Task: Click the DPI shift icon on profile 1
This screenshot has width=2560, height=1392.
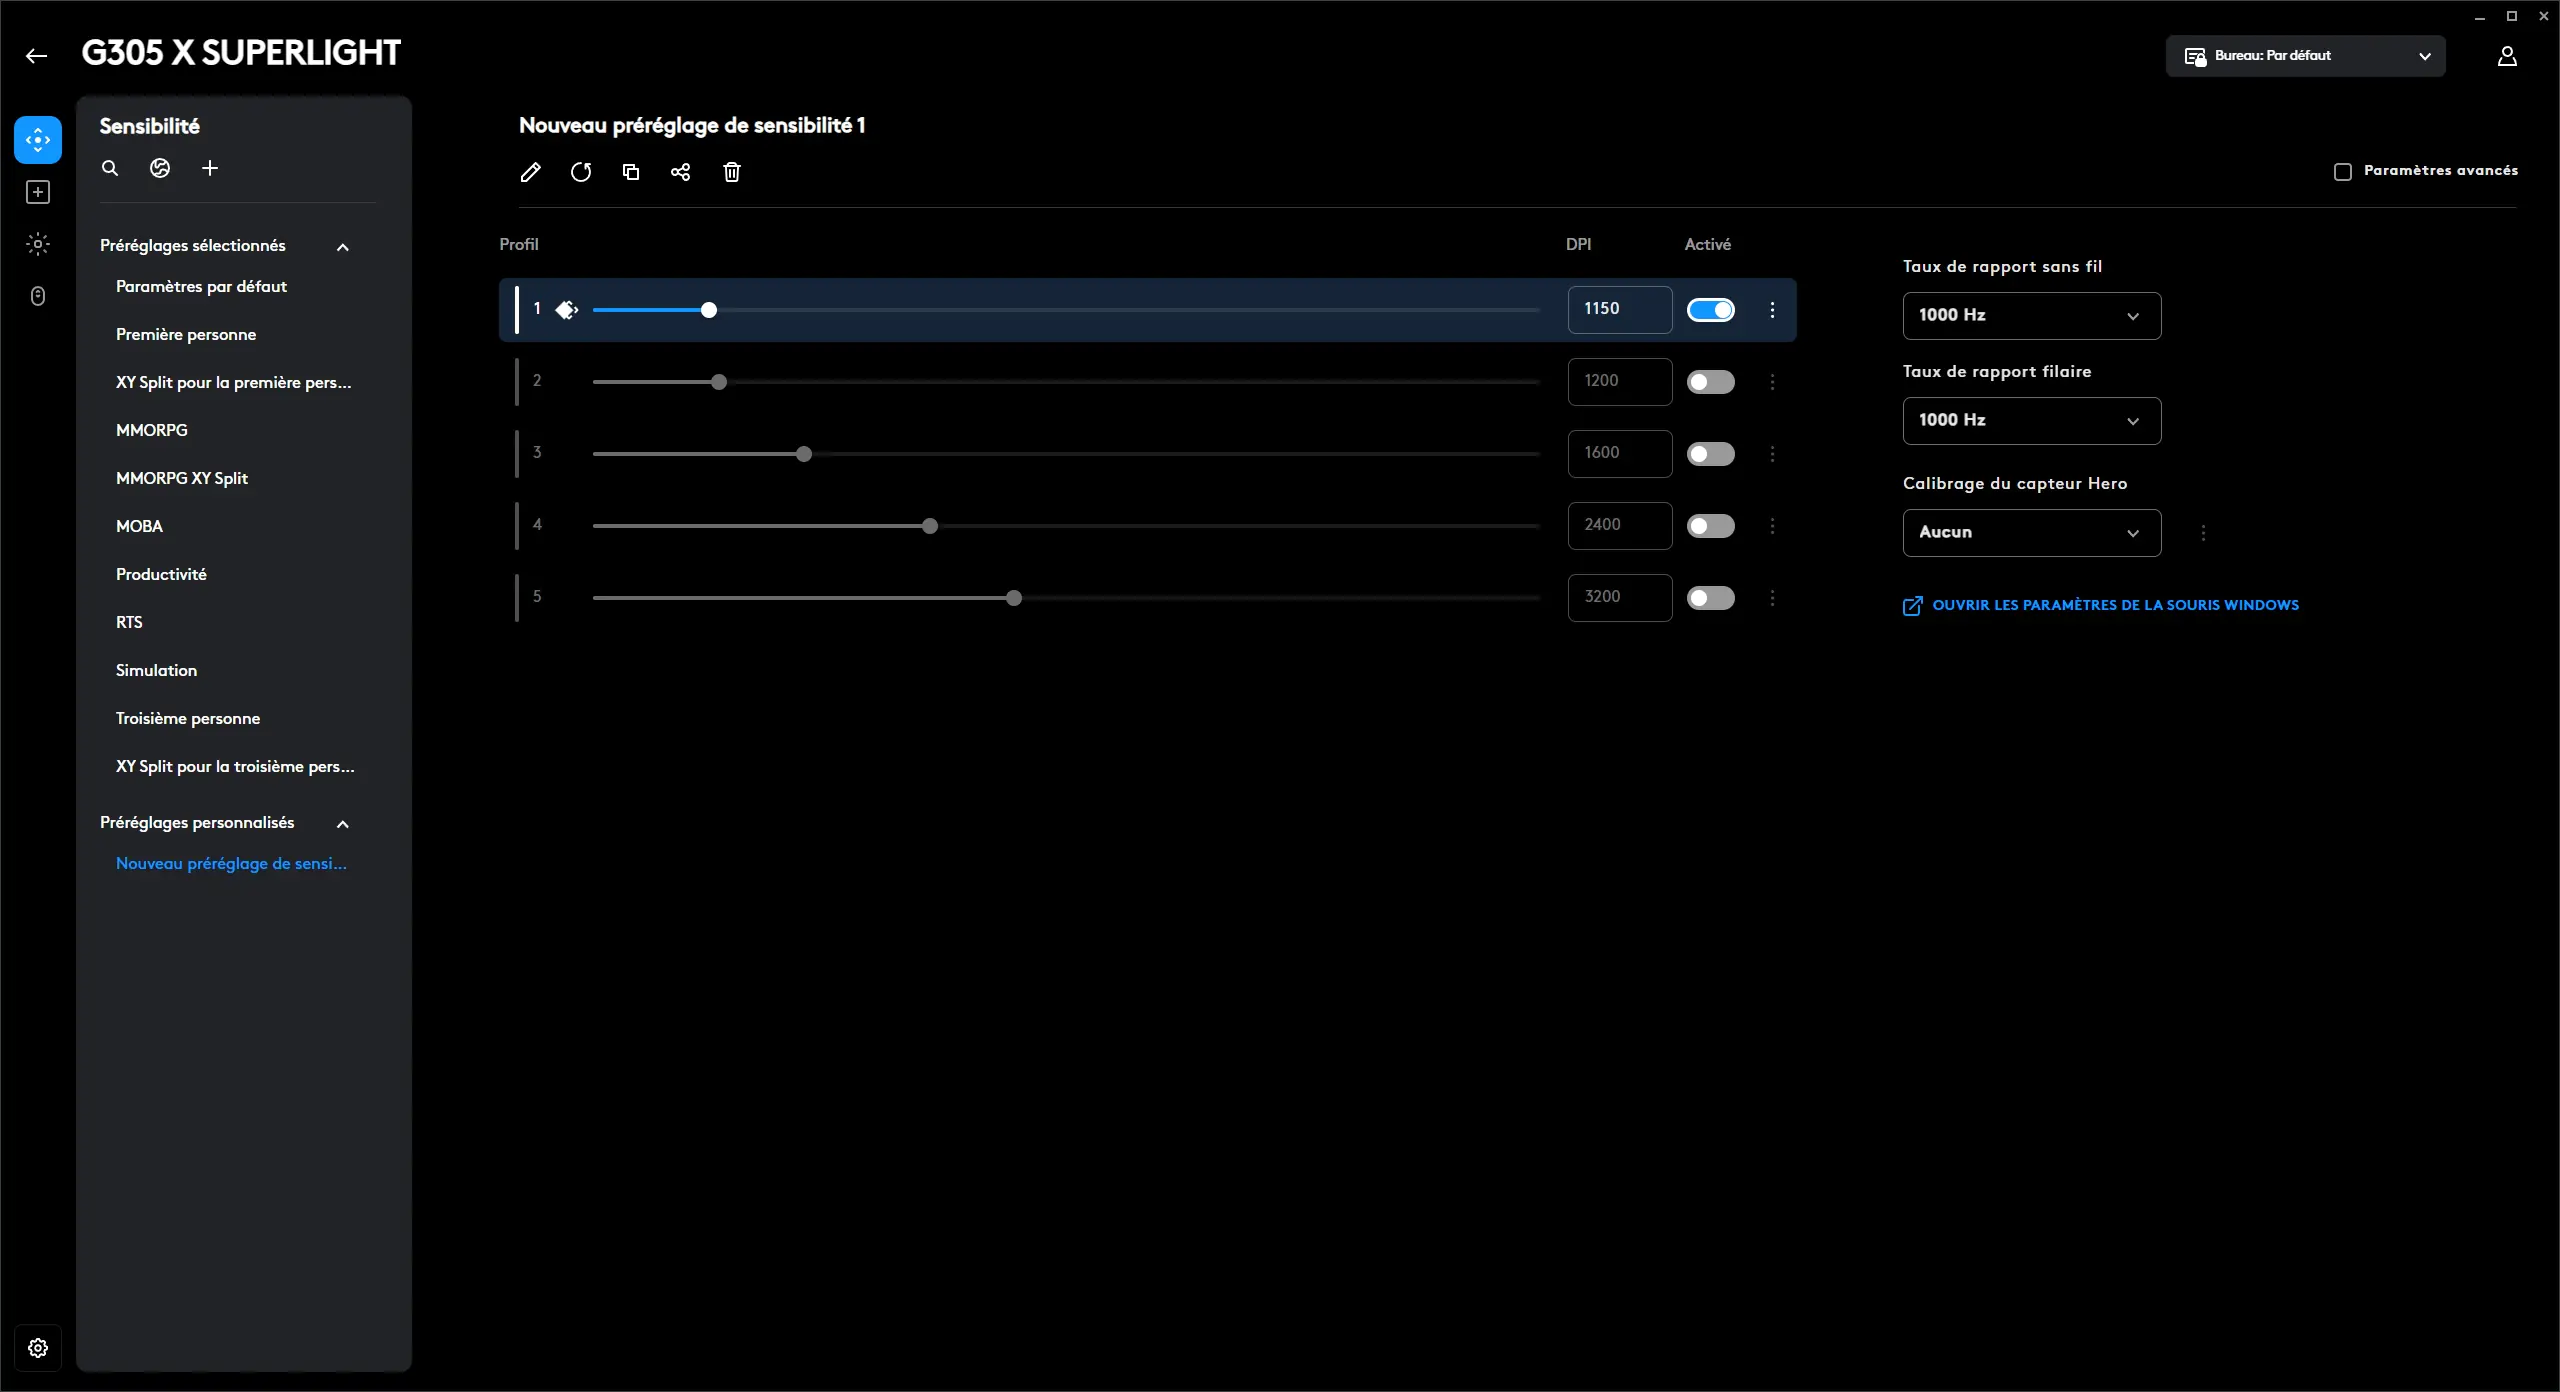Action: point(567,310)
